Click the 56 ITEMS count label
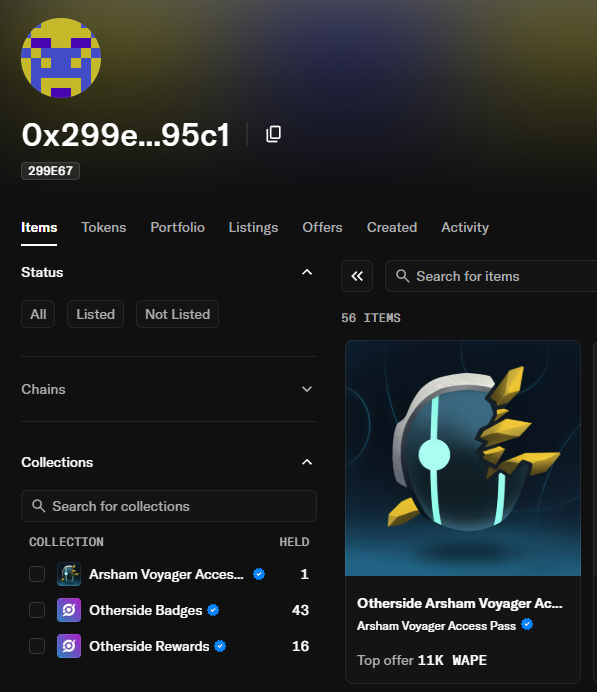Viewport: 597px width, 692px height. coord(371,318)
